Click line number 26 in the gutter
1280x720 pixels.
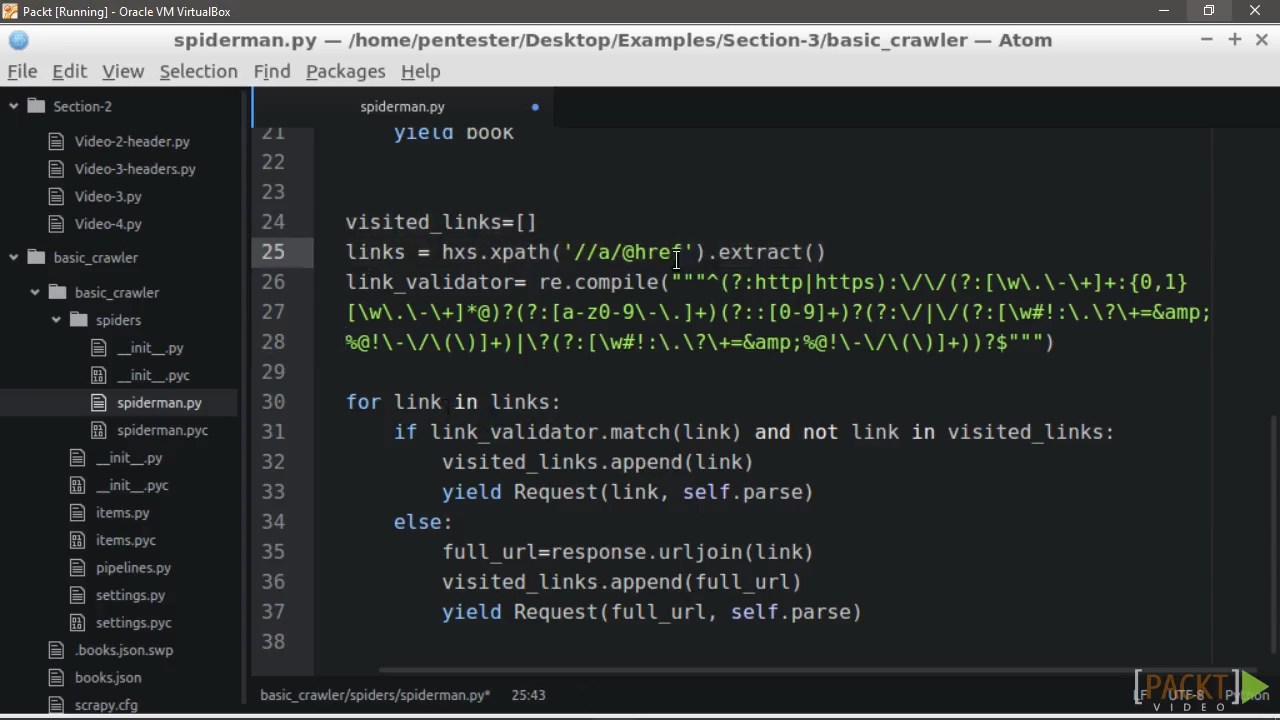[x=273, y=282]
